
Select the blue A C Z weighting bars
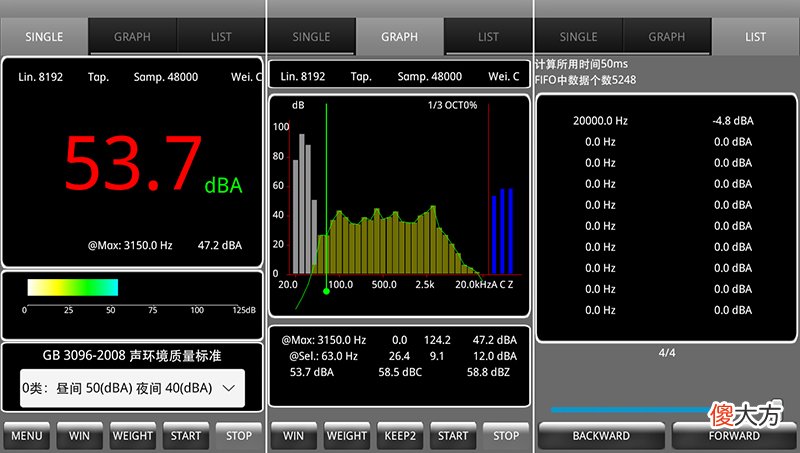point(503,231)
